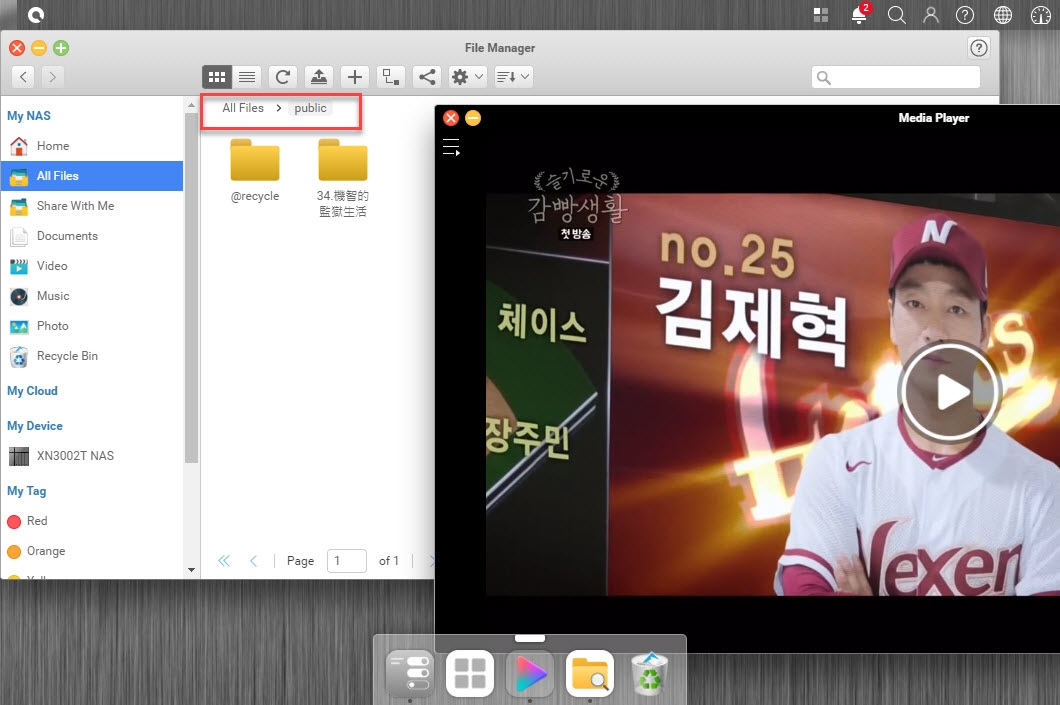Collapse the My Tag section
This screenshot has height=705, width=1060.
point(27,491)
